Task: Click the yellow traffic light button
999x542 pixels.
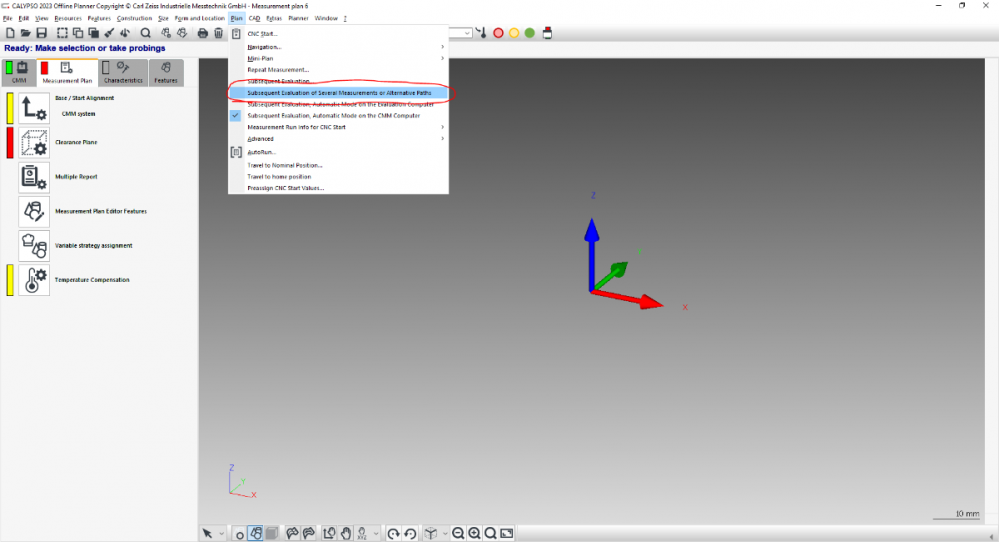Action: coord(514,33)
